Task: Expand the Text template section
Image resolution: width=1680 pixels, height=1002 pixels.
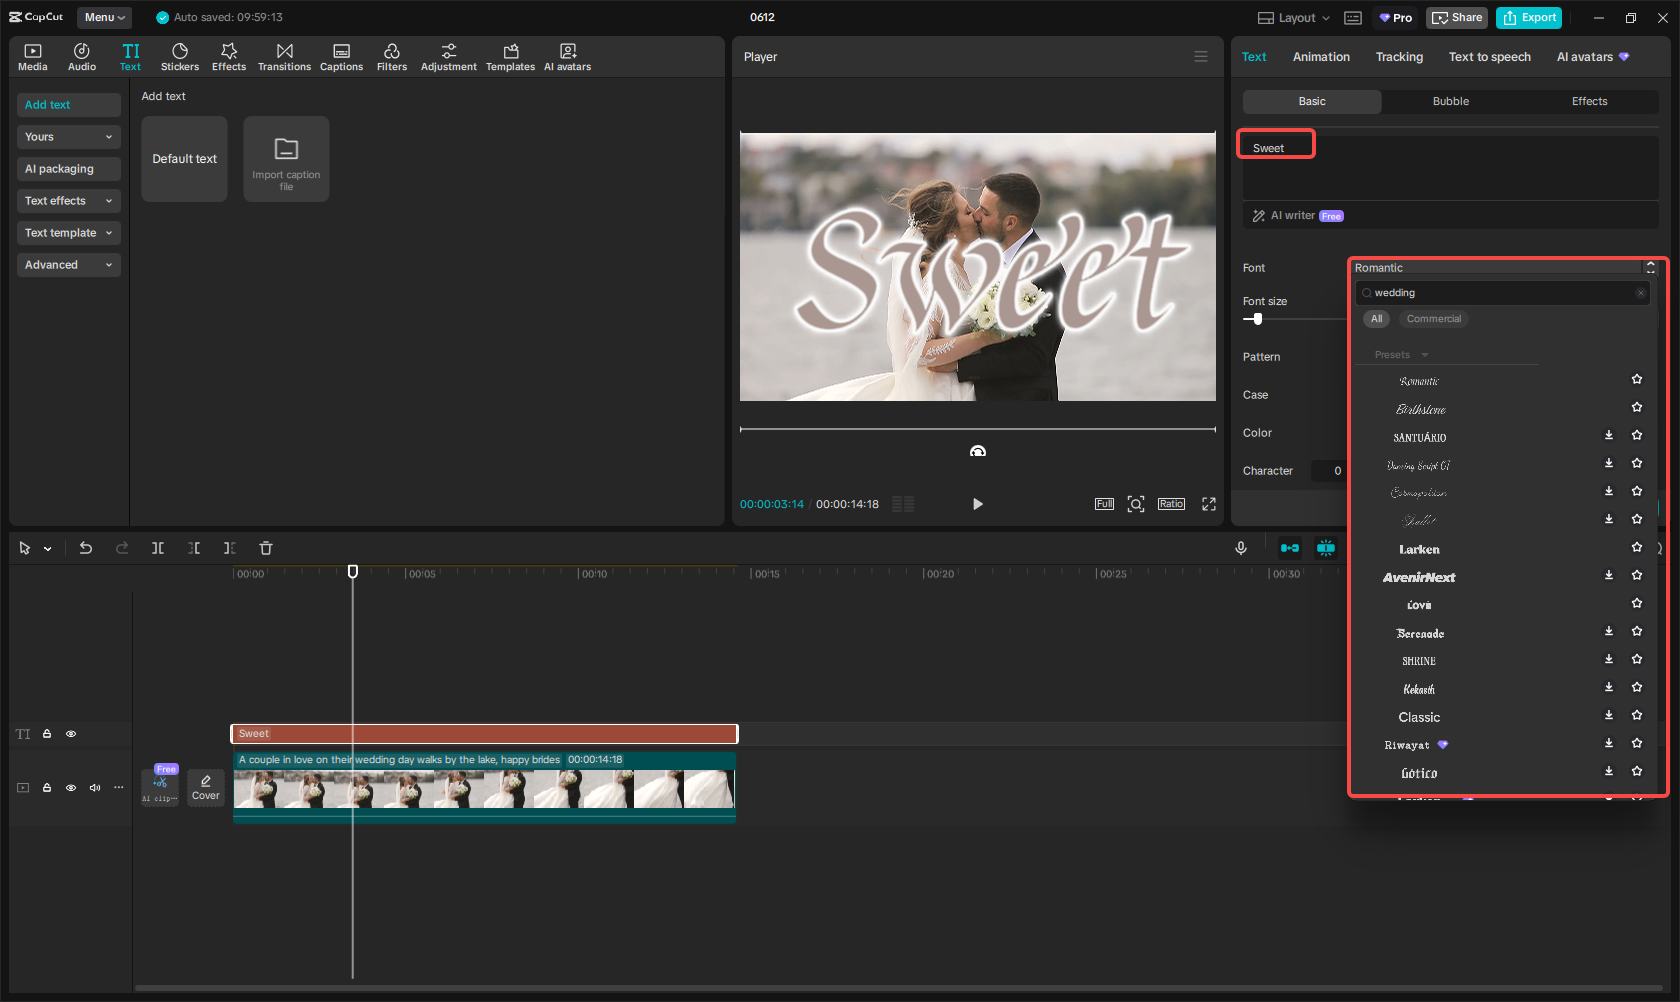Action: 68,233
